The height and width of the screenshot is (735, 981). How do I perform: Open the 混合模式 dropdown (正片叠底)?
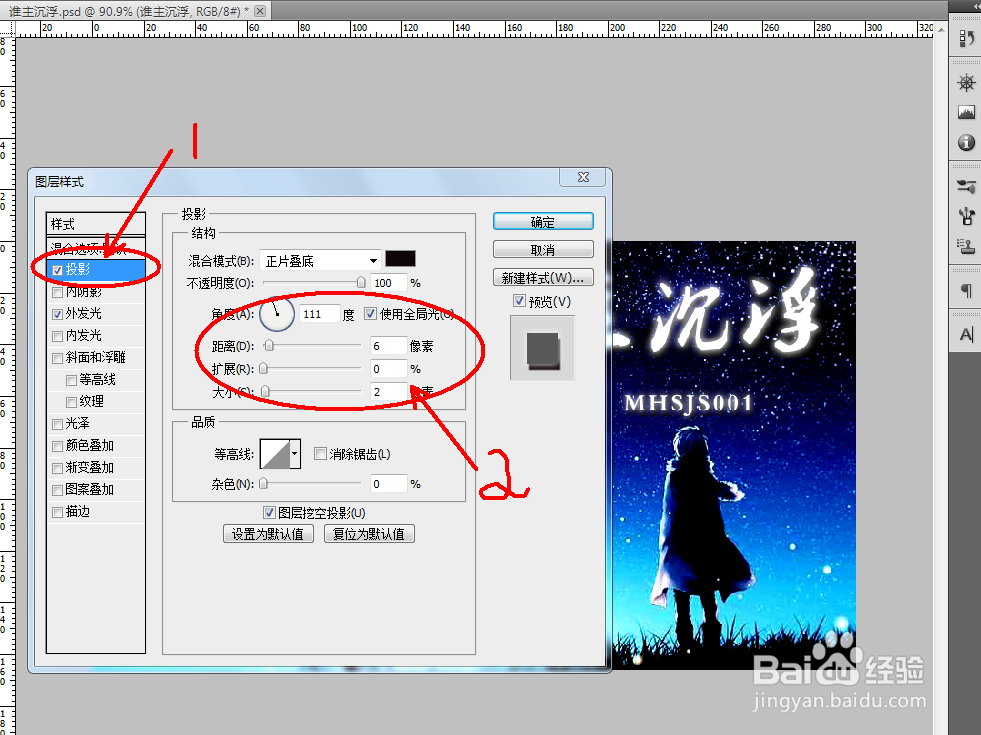pos(320,260)
